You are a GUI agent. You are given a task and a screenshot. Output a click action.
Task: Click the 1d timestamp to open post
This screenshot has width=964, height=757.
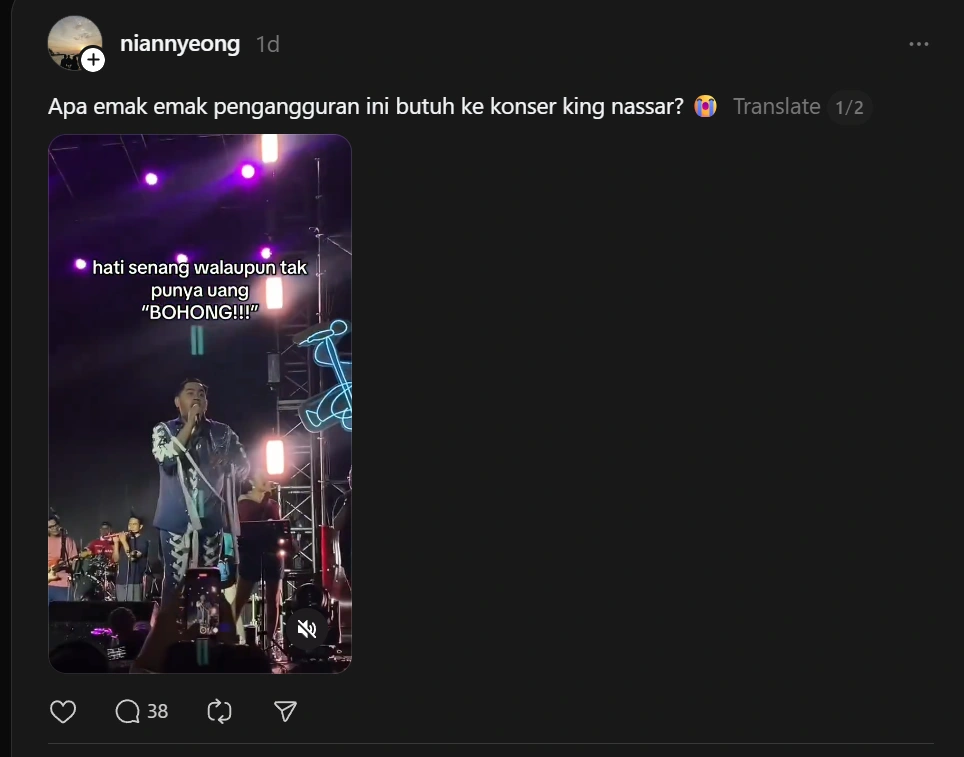[x=266, y=44]
